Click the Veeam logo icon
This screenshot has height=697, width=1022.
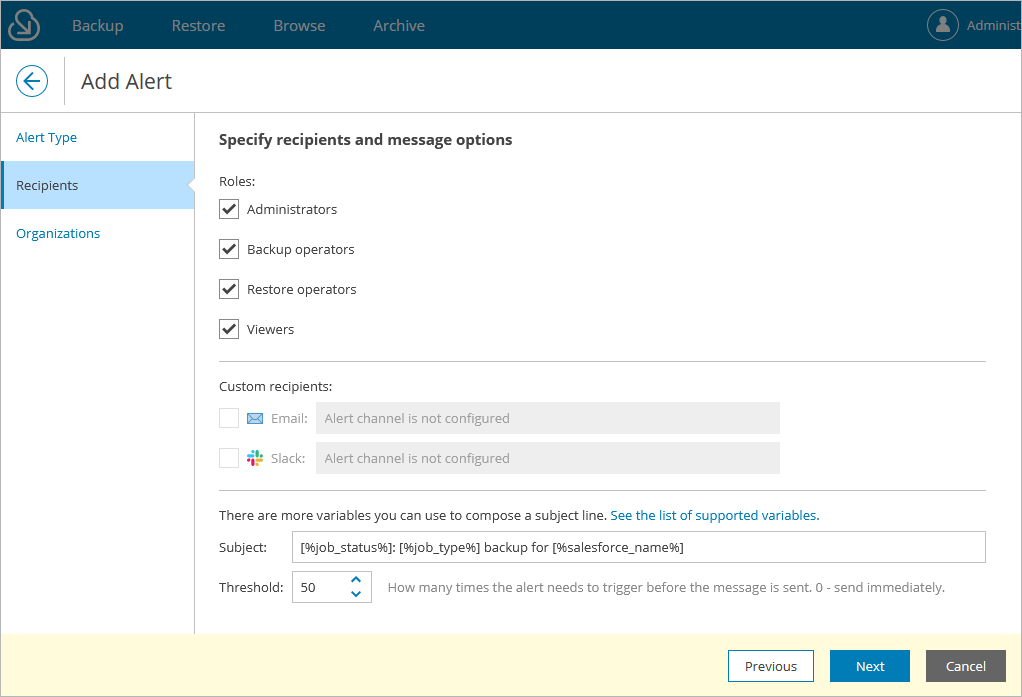pos(22,24)
